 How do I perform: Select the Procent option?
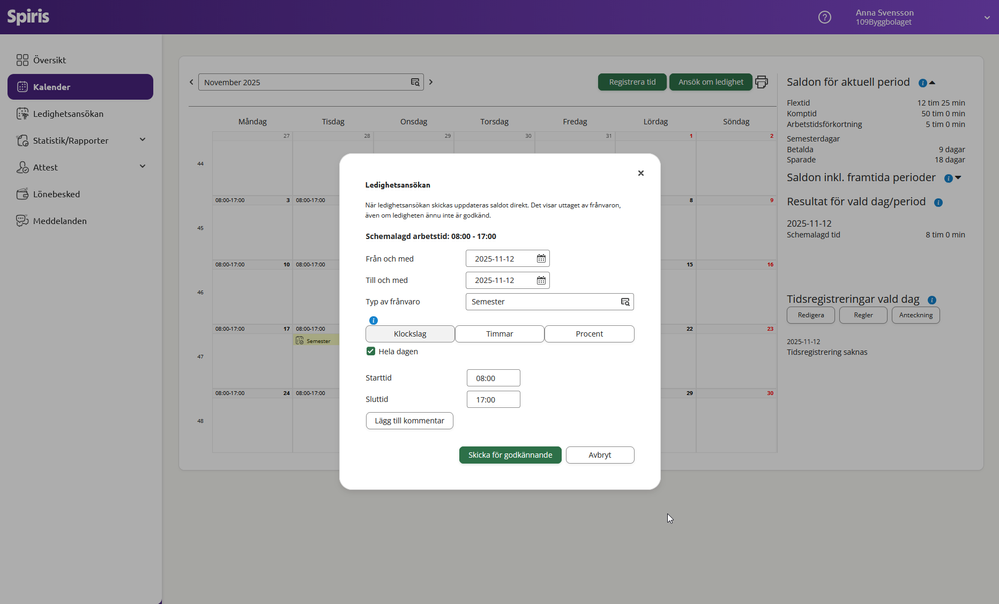click(589, 334)
